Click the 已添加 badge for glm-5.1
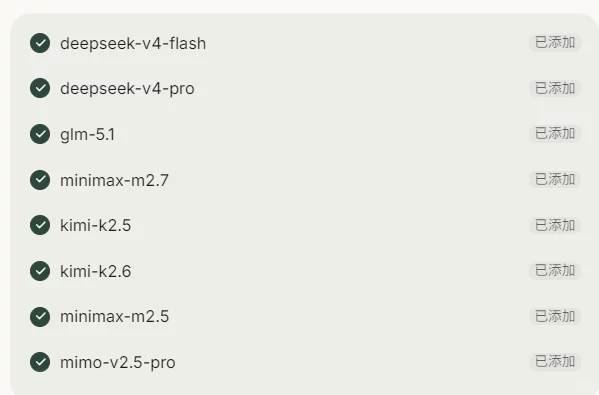Image resolution: width=599 pixels, height=395 pixels. pyautogui.click(x=555, y=134)
